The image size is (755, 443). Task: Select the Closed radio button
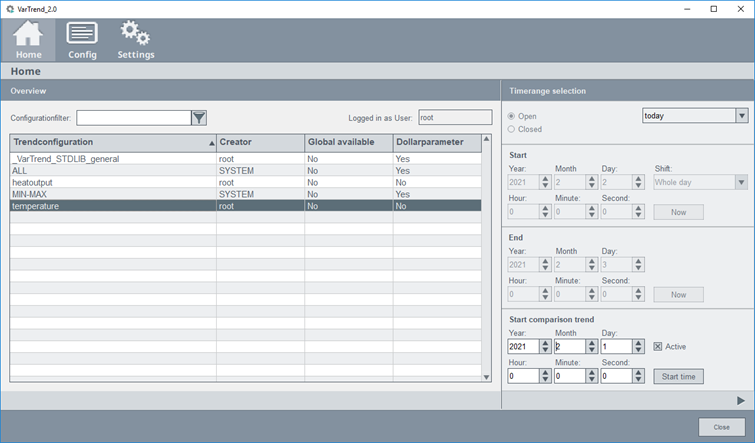pos(513,129)
